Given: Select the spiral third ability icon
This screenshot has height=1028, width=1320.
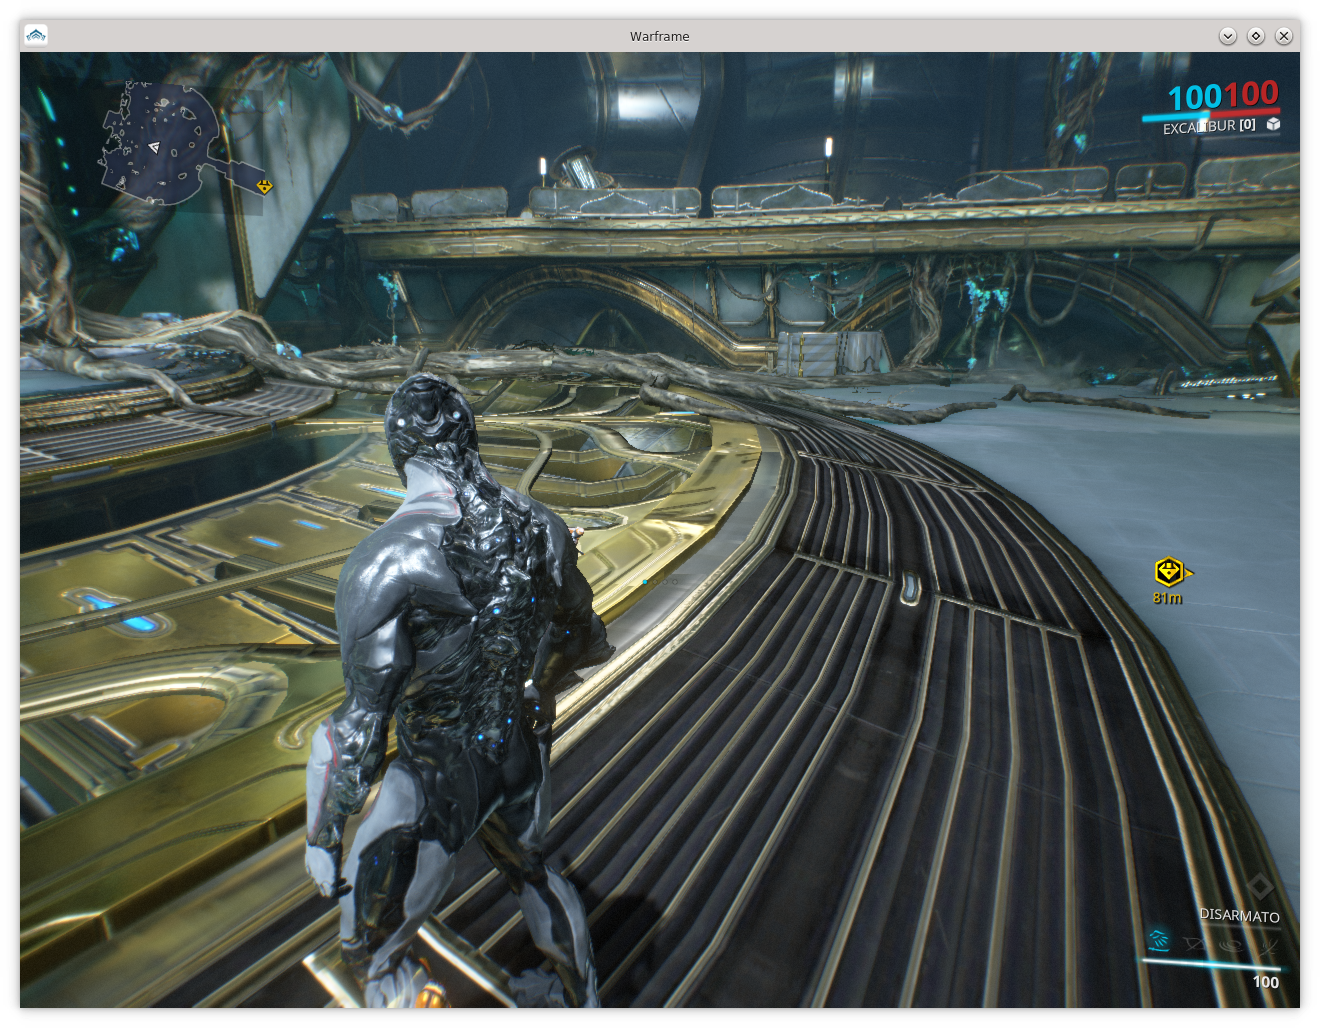Looking at the screenshot, I should click(1230, 945).
